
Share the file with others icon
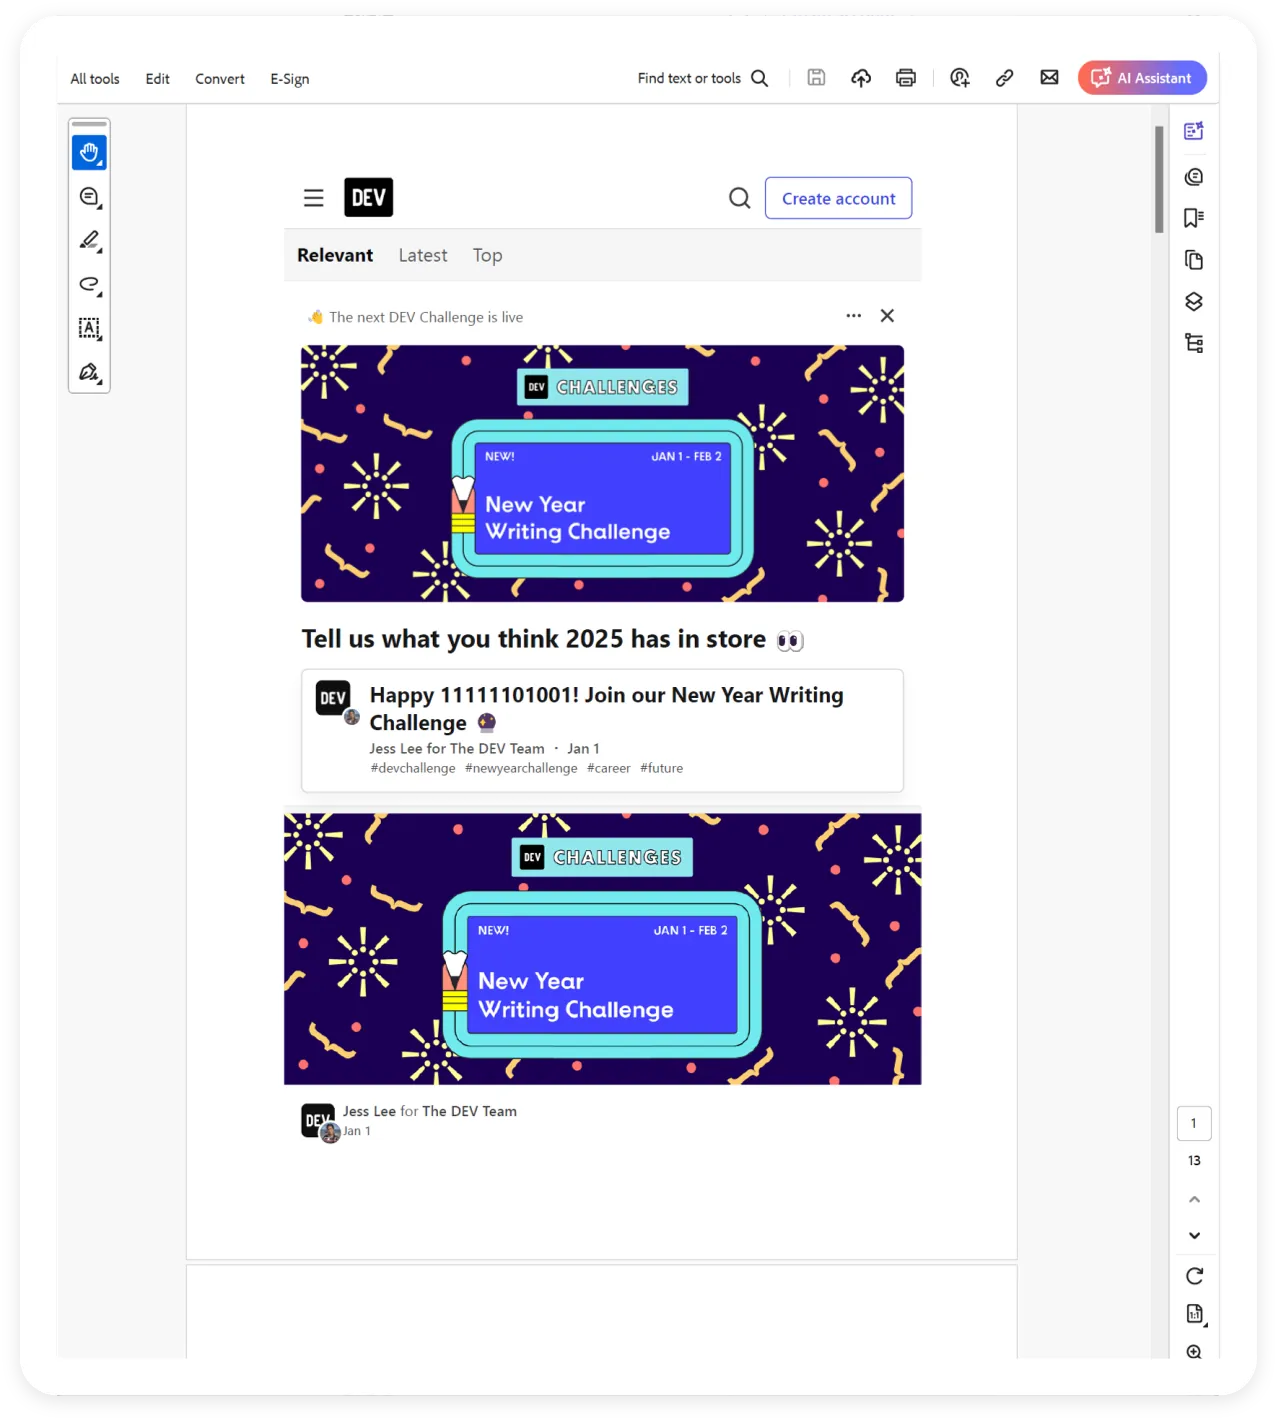960,78
